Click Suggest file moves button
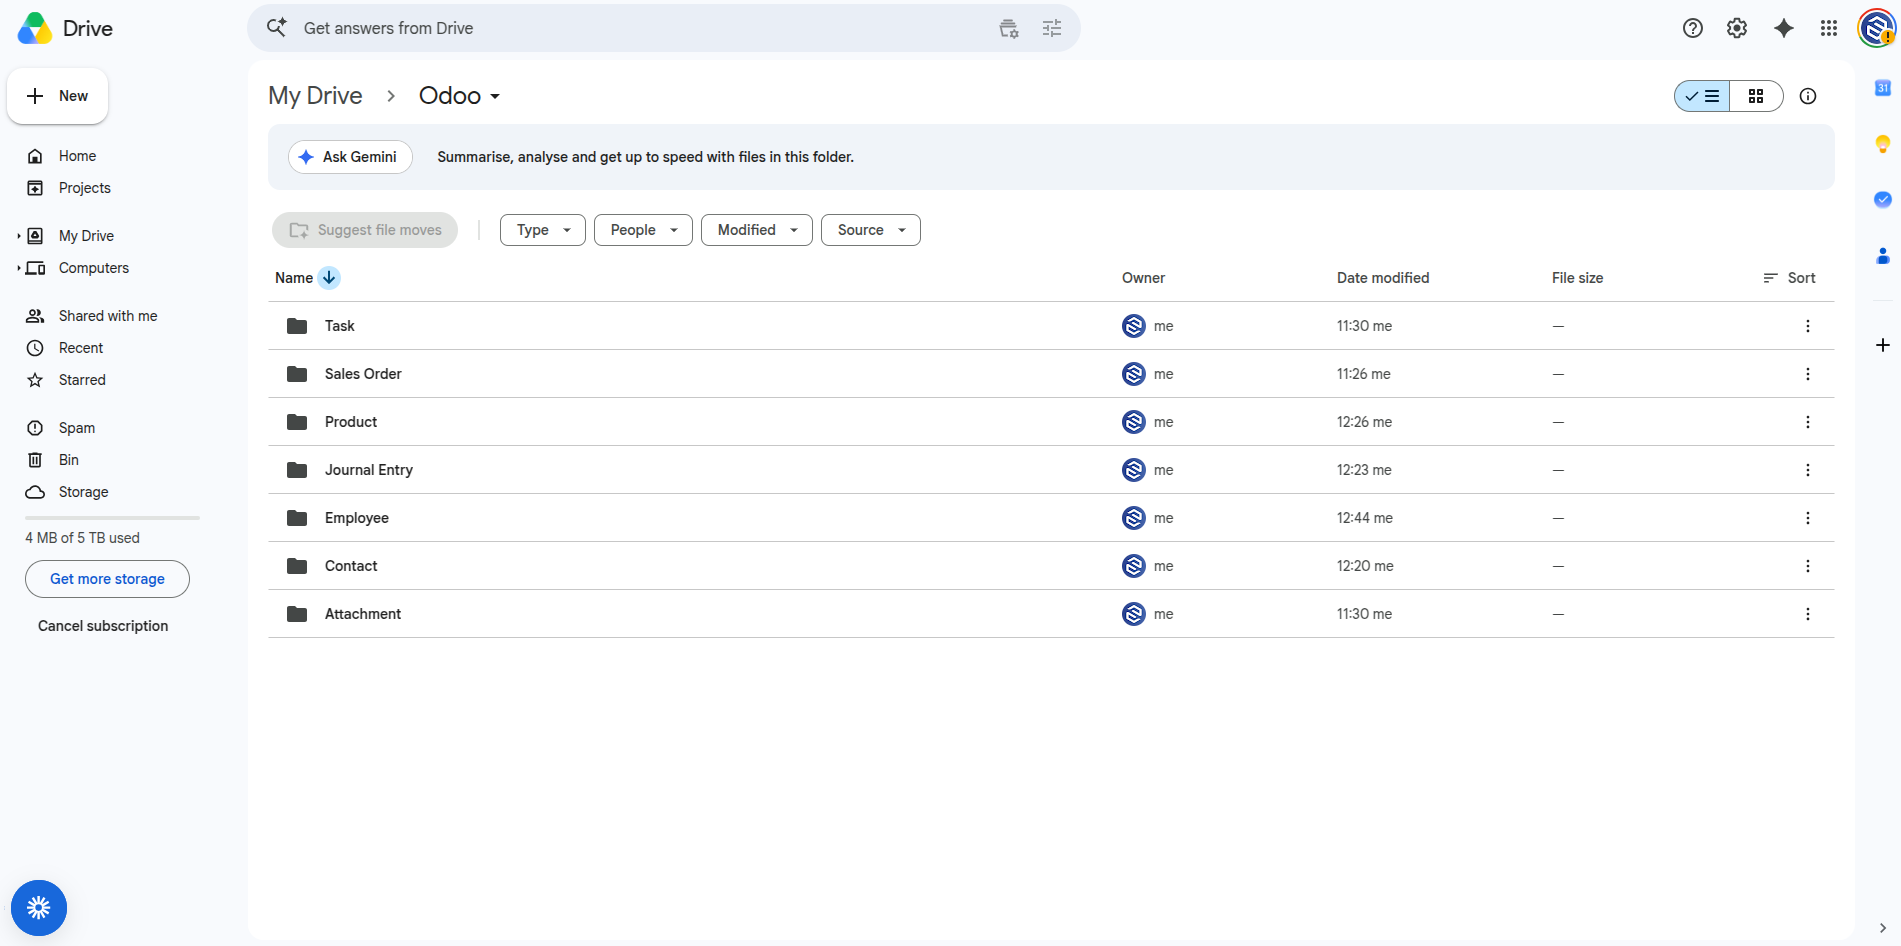 coord(365,230)
